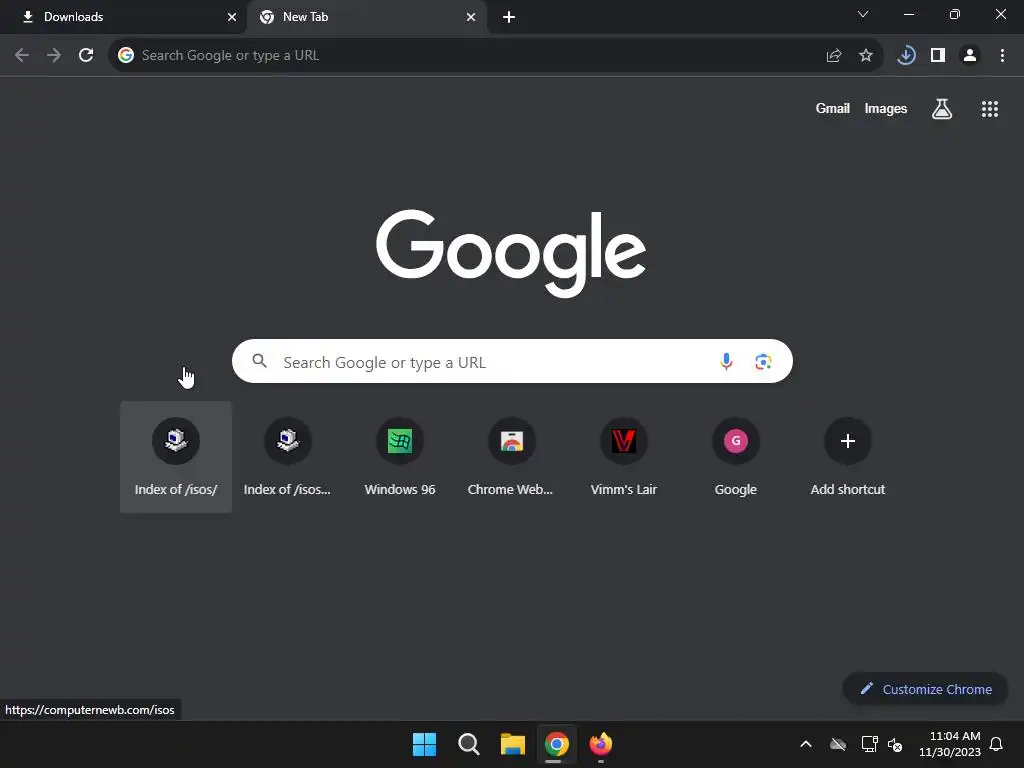The width and height of the screenshot is (1024, 768).
Task: Click the OneDrive cloud tray icon
Action: (x=838, y=744)
